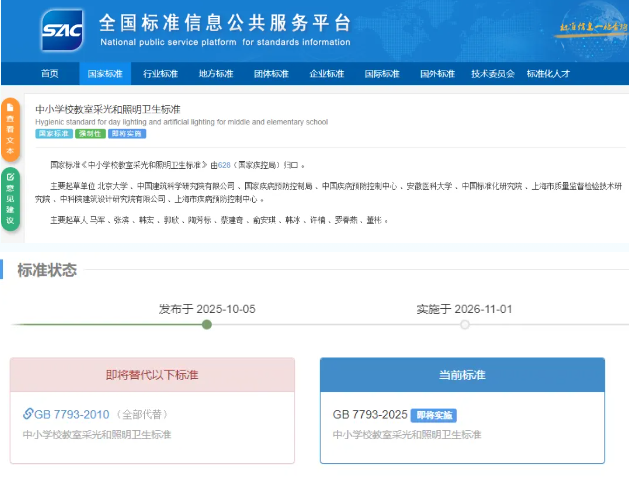The width and height of the screenshot is (629, 477).
Task: Click the 即将实施 tag badge
Action: pyautogui.click(x=126, y=133)
